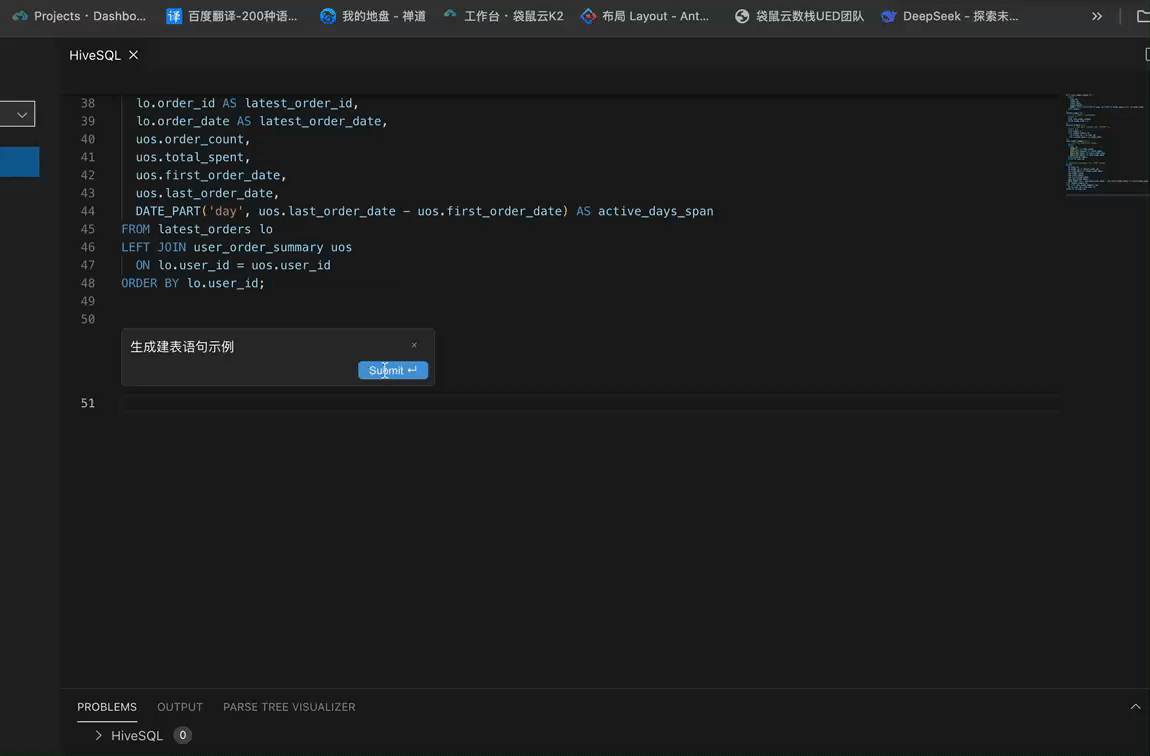This screenshot has width=1150, height=756.
Task: Click active_days_span alias on line 44
Action: 656,211
